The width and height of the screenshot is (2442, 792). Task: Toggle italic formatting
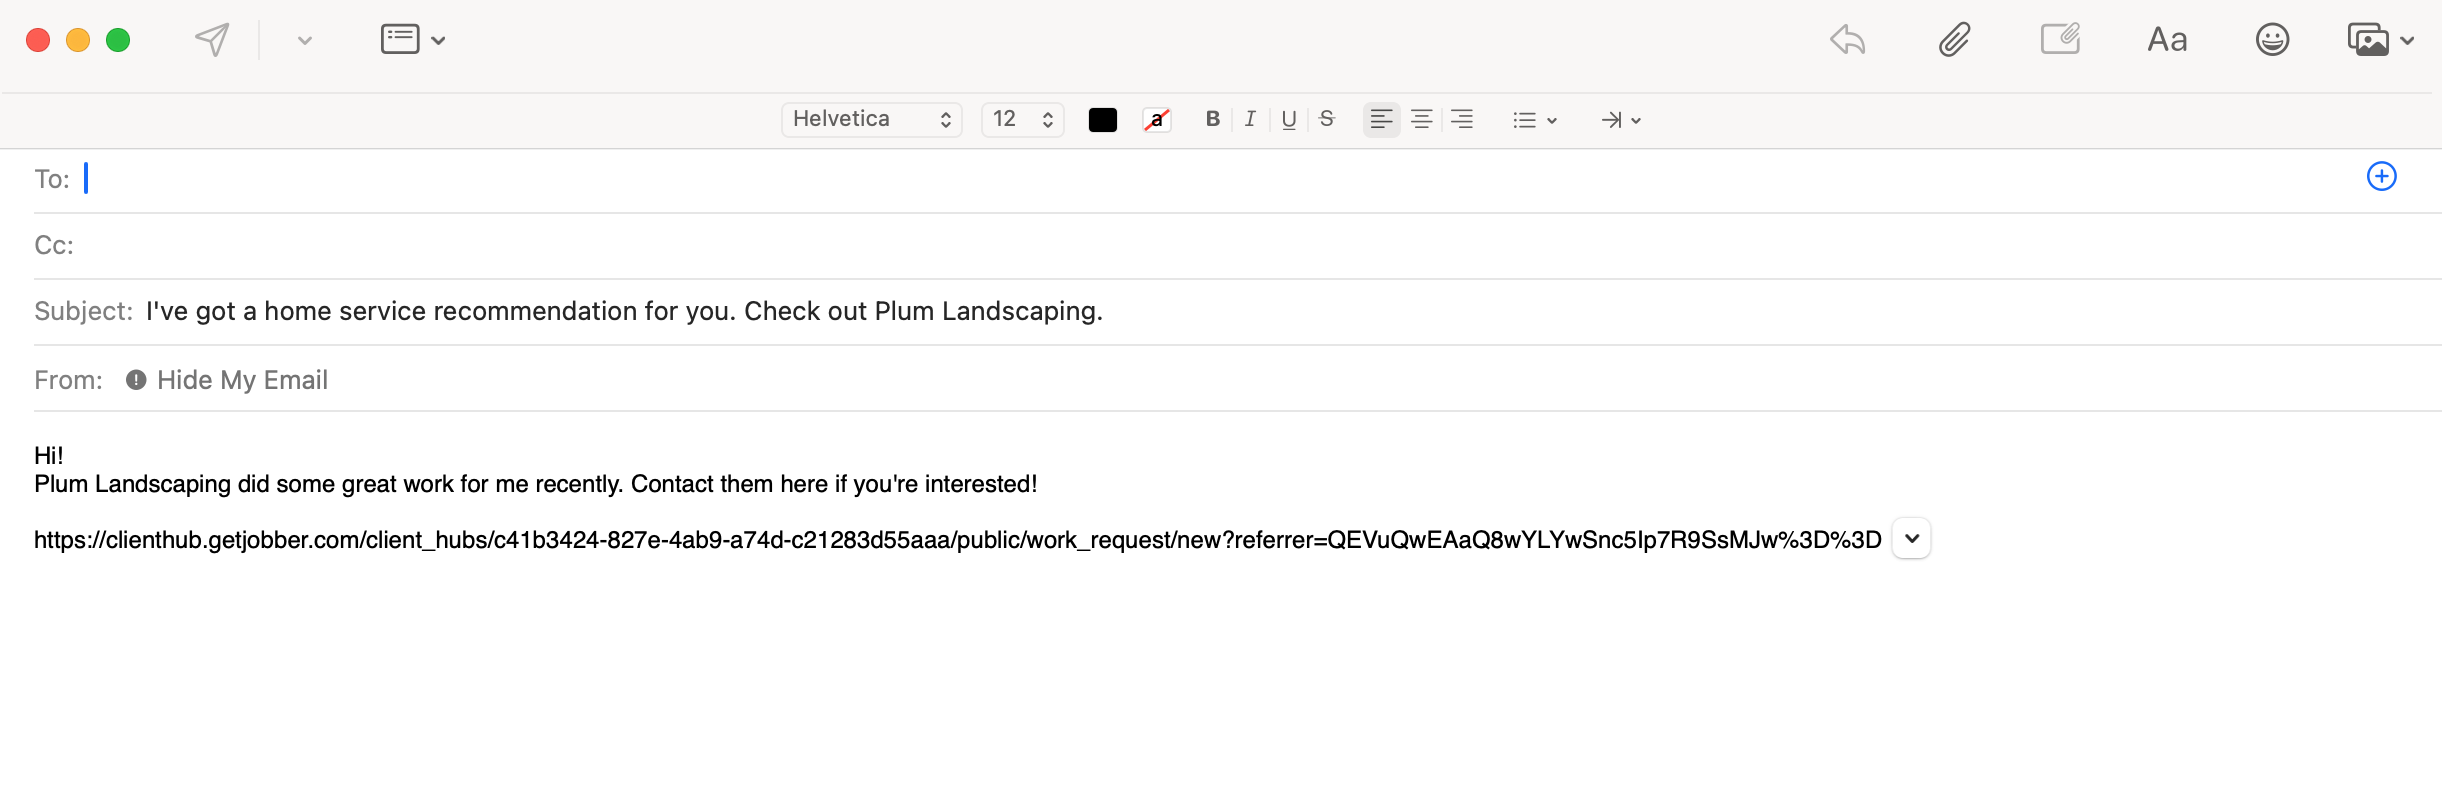(1249, 119)
